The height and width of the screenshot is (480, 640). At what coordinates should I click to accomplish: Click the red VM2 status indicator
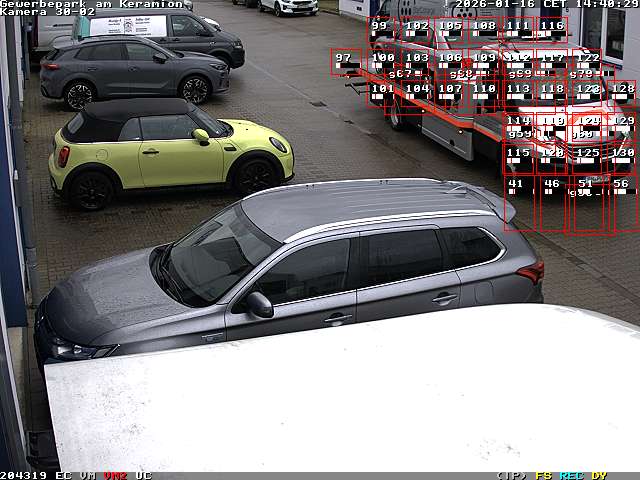coord(115,475)
